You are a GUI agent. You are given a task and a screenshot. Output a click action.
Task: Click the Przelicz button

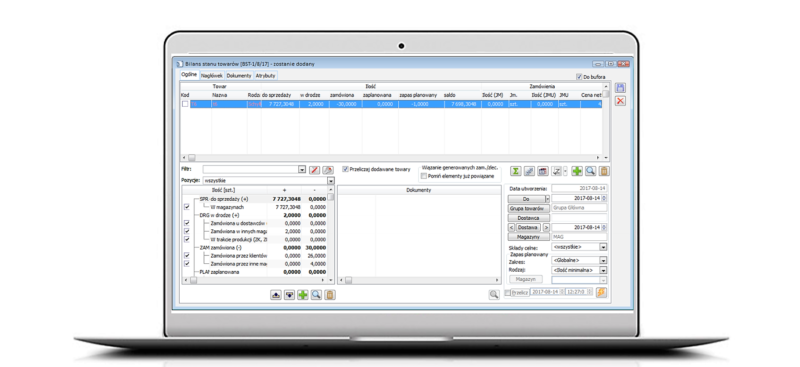click(519, 292)
